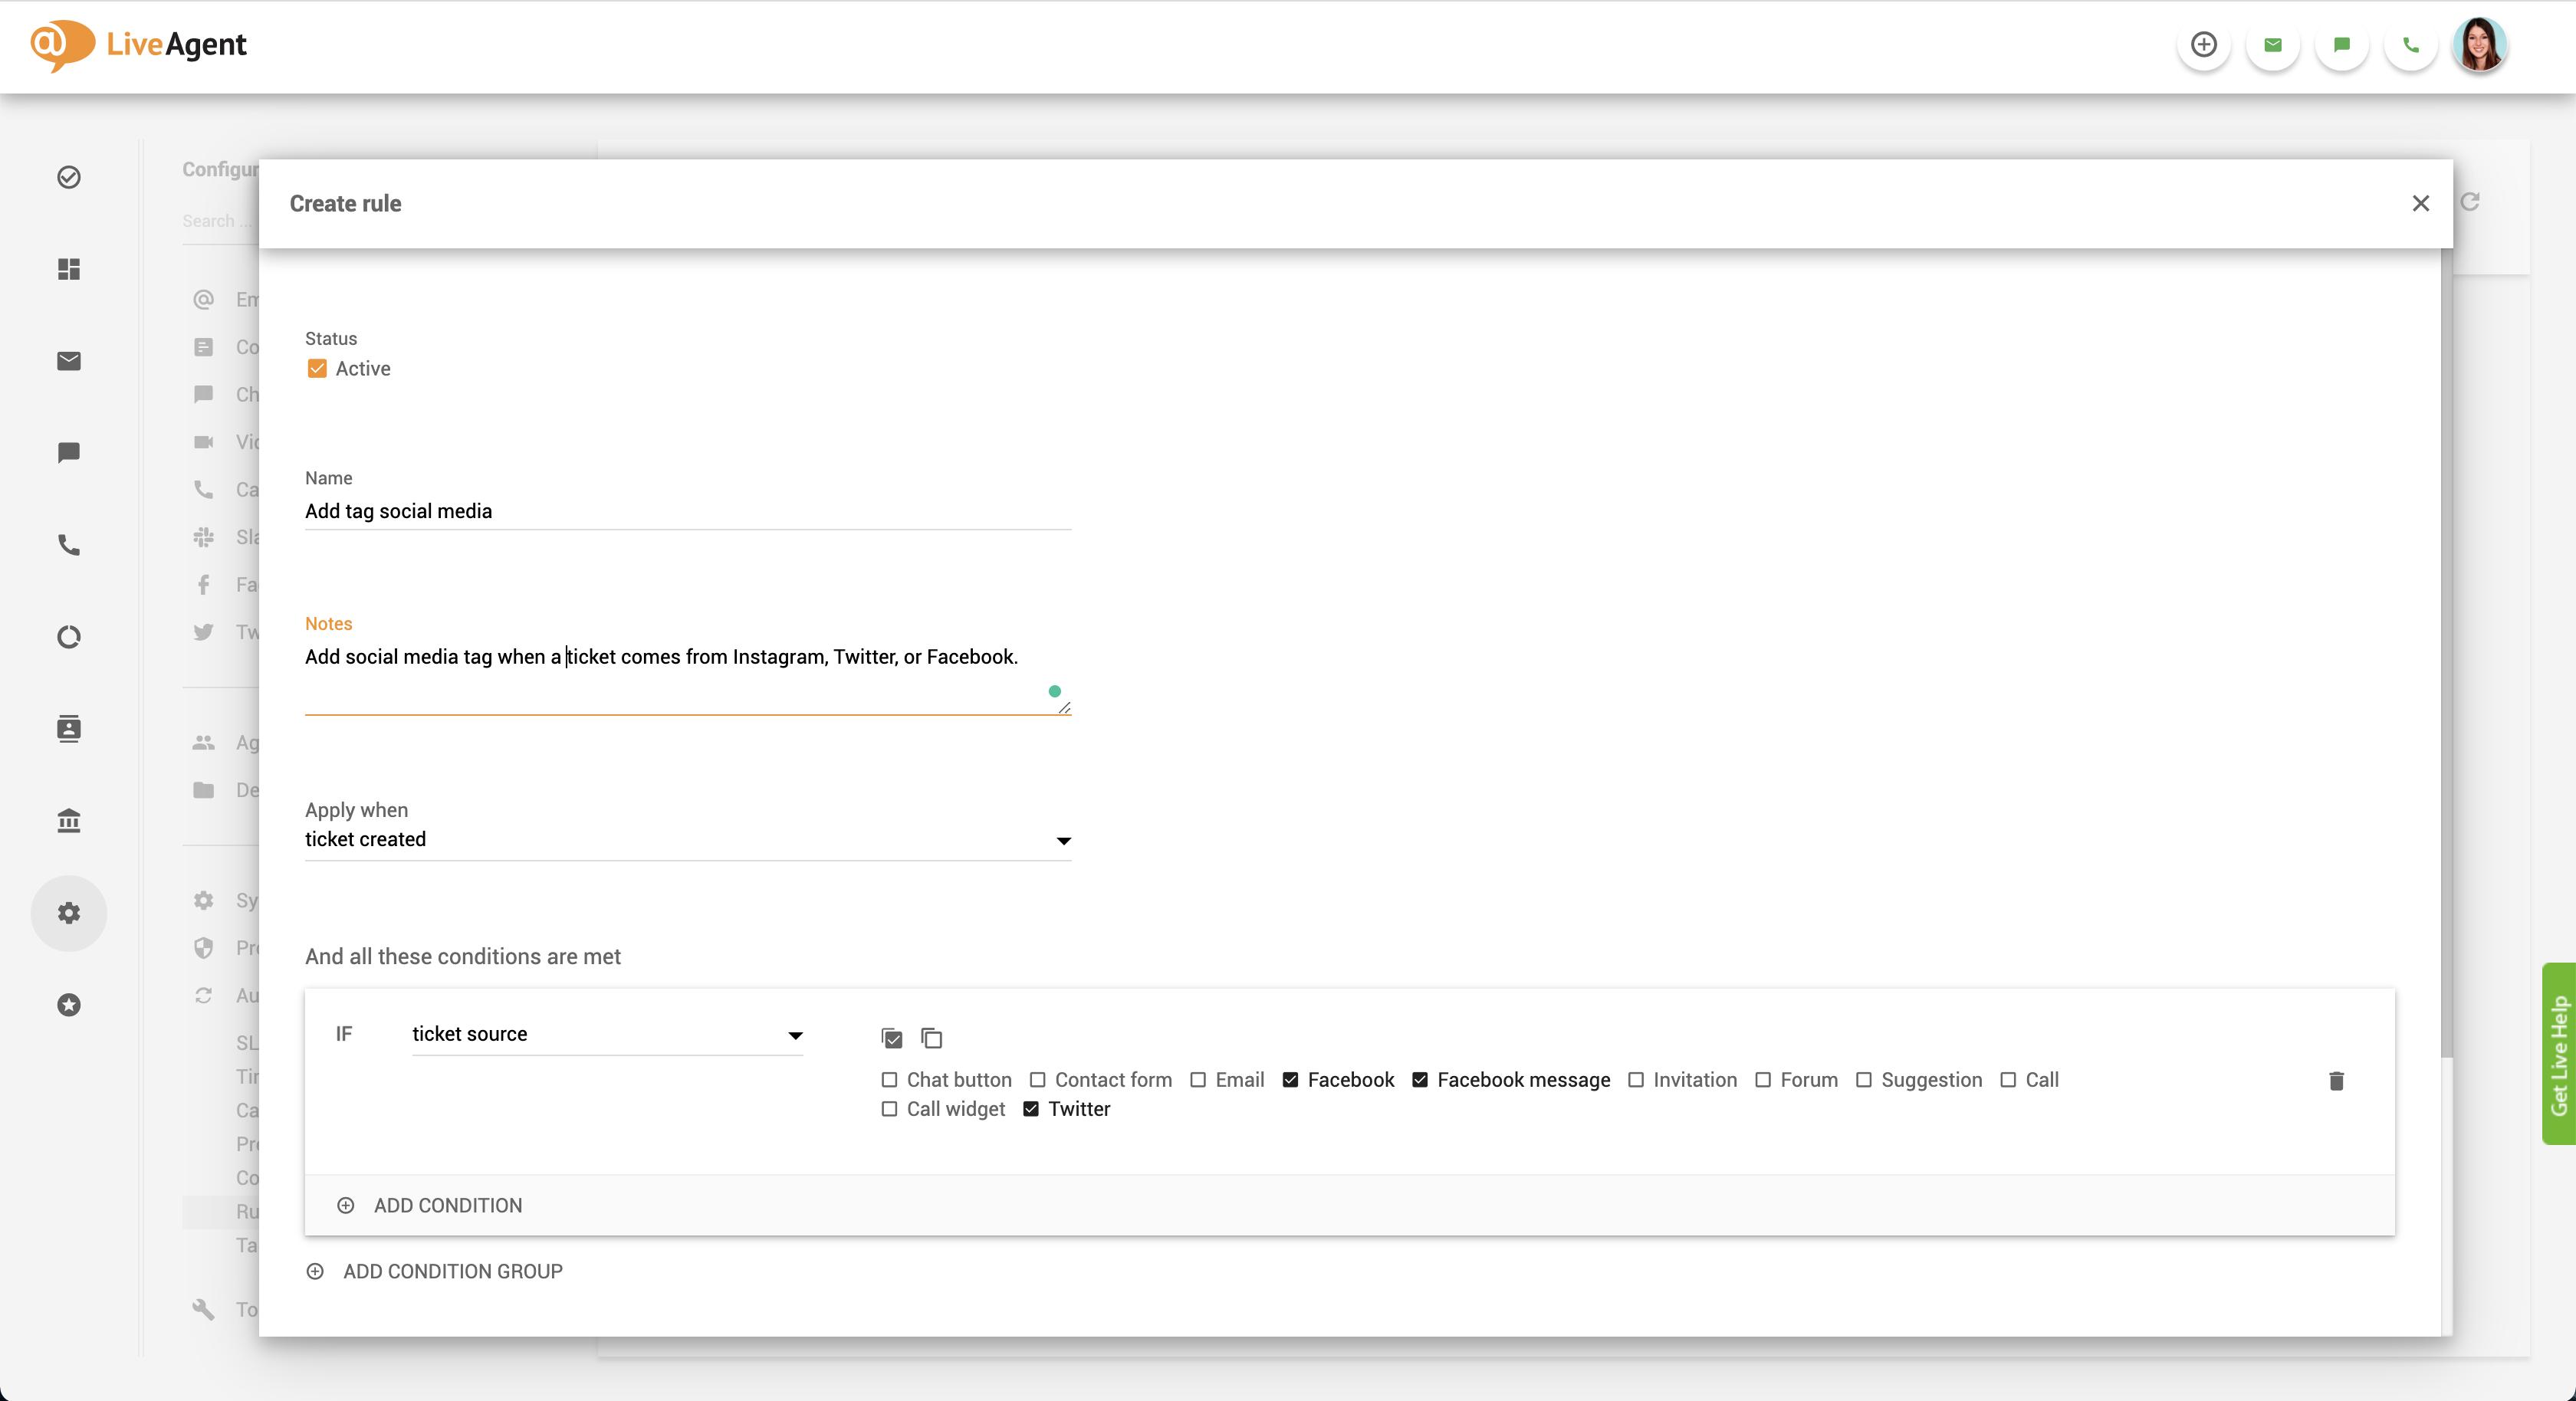
Task: Open the Tickets mail icon in sidebar
Action: 69,361
